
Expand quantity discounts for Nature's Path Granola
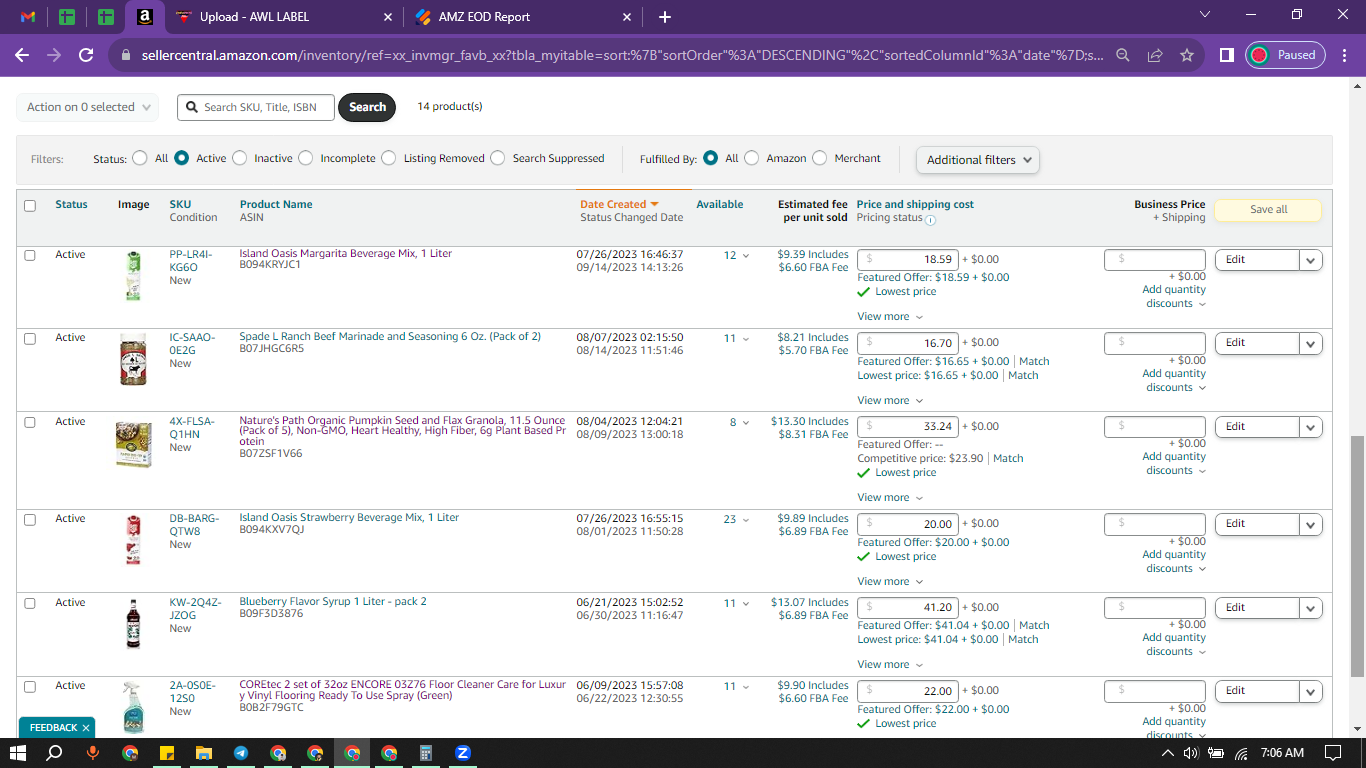click(x=1174, y=464)
